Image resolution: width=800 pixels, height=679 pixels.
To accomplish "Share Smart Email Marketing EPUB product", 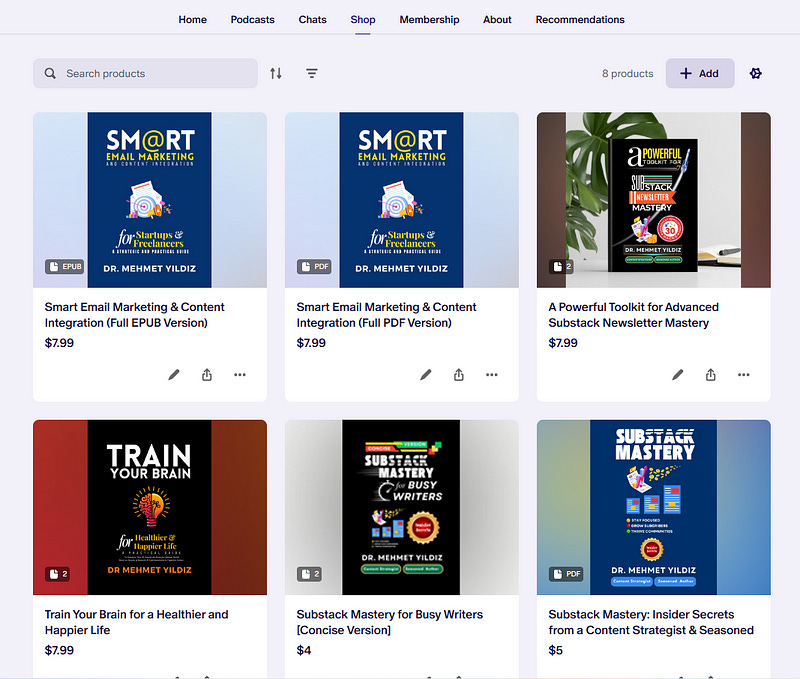I will click(x=207, y=375).
